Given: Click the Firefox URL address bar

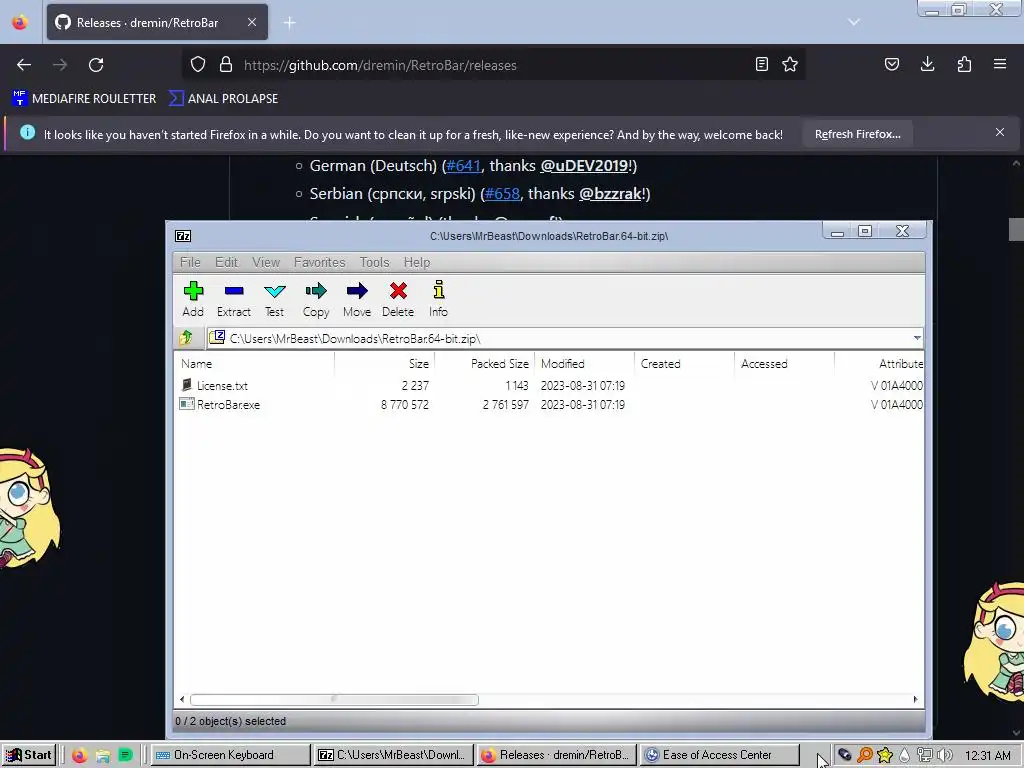Looking at the screenshot, I should 493,65.
